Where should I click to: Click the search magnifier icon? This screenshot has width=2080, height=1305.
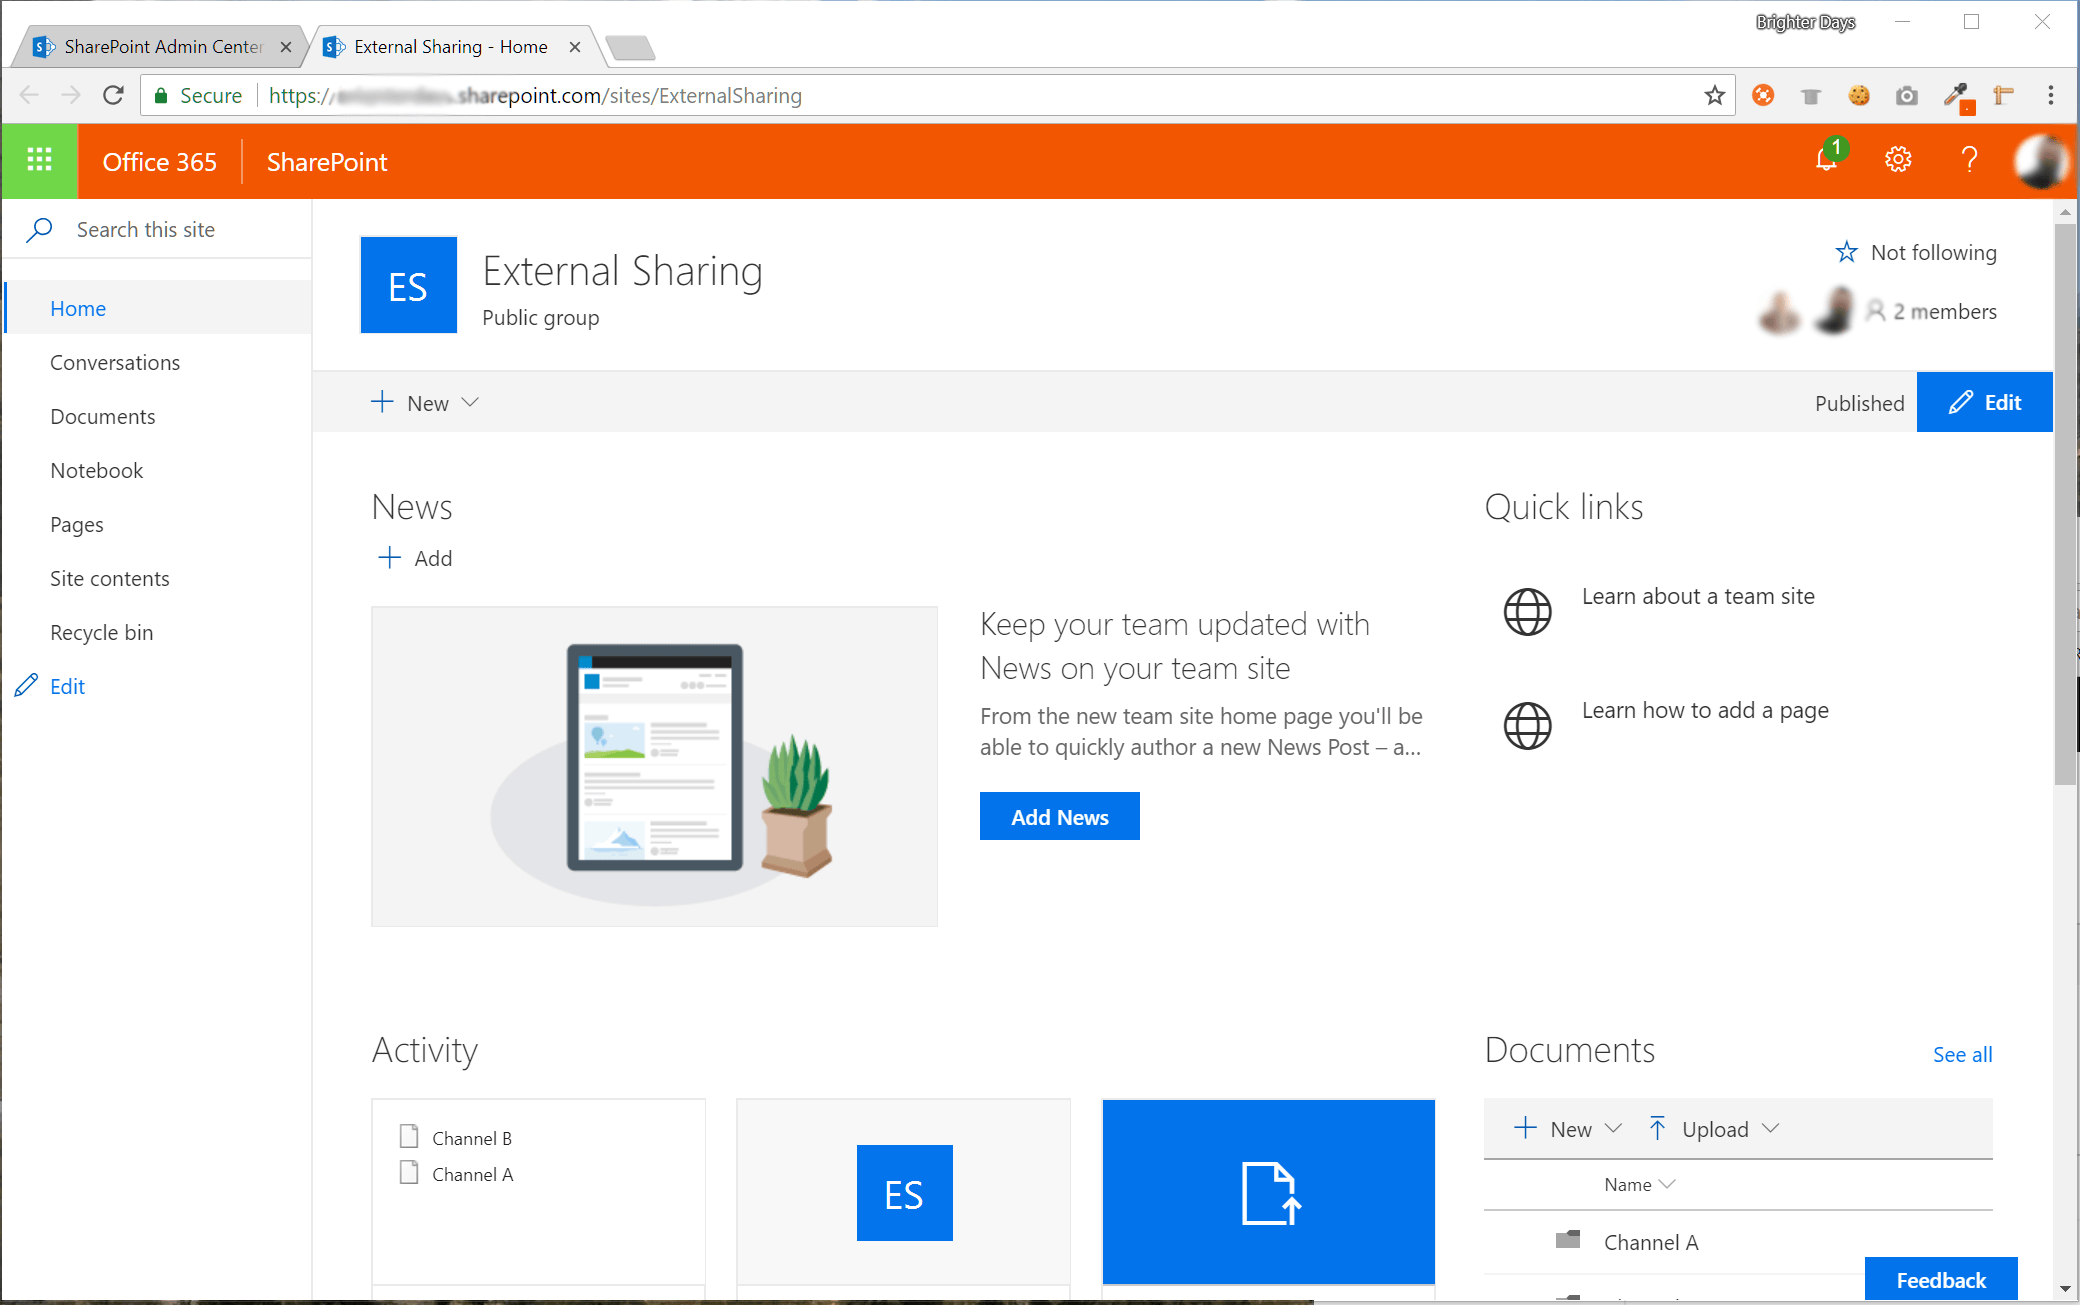[39, 229]
